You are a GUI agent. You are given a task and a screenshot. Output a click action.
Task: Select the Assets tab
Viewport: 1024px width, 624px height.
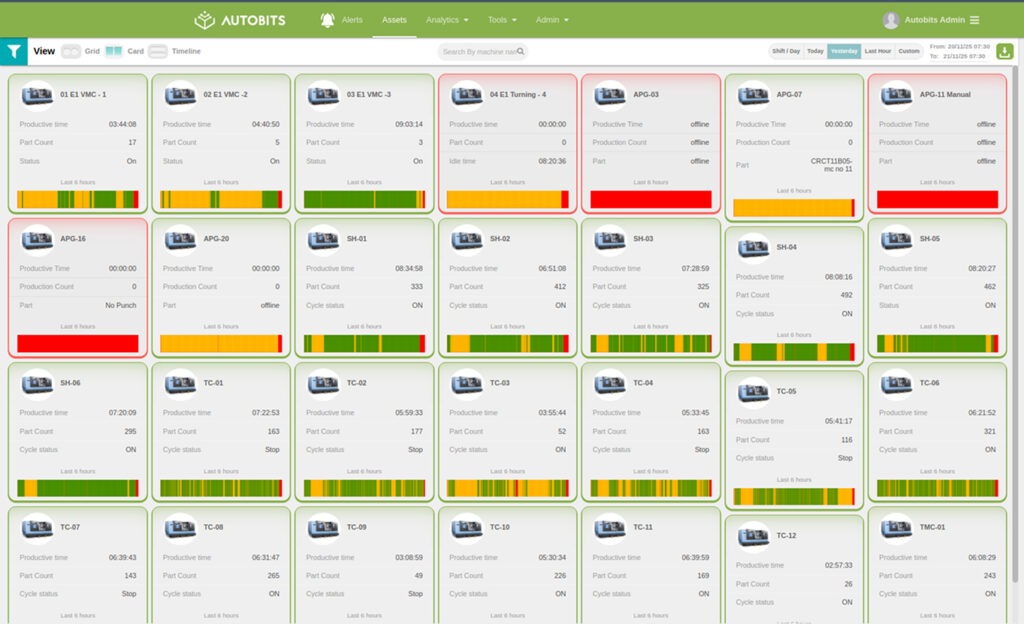click(x=394, y=19)
